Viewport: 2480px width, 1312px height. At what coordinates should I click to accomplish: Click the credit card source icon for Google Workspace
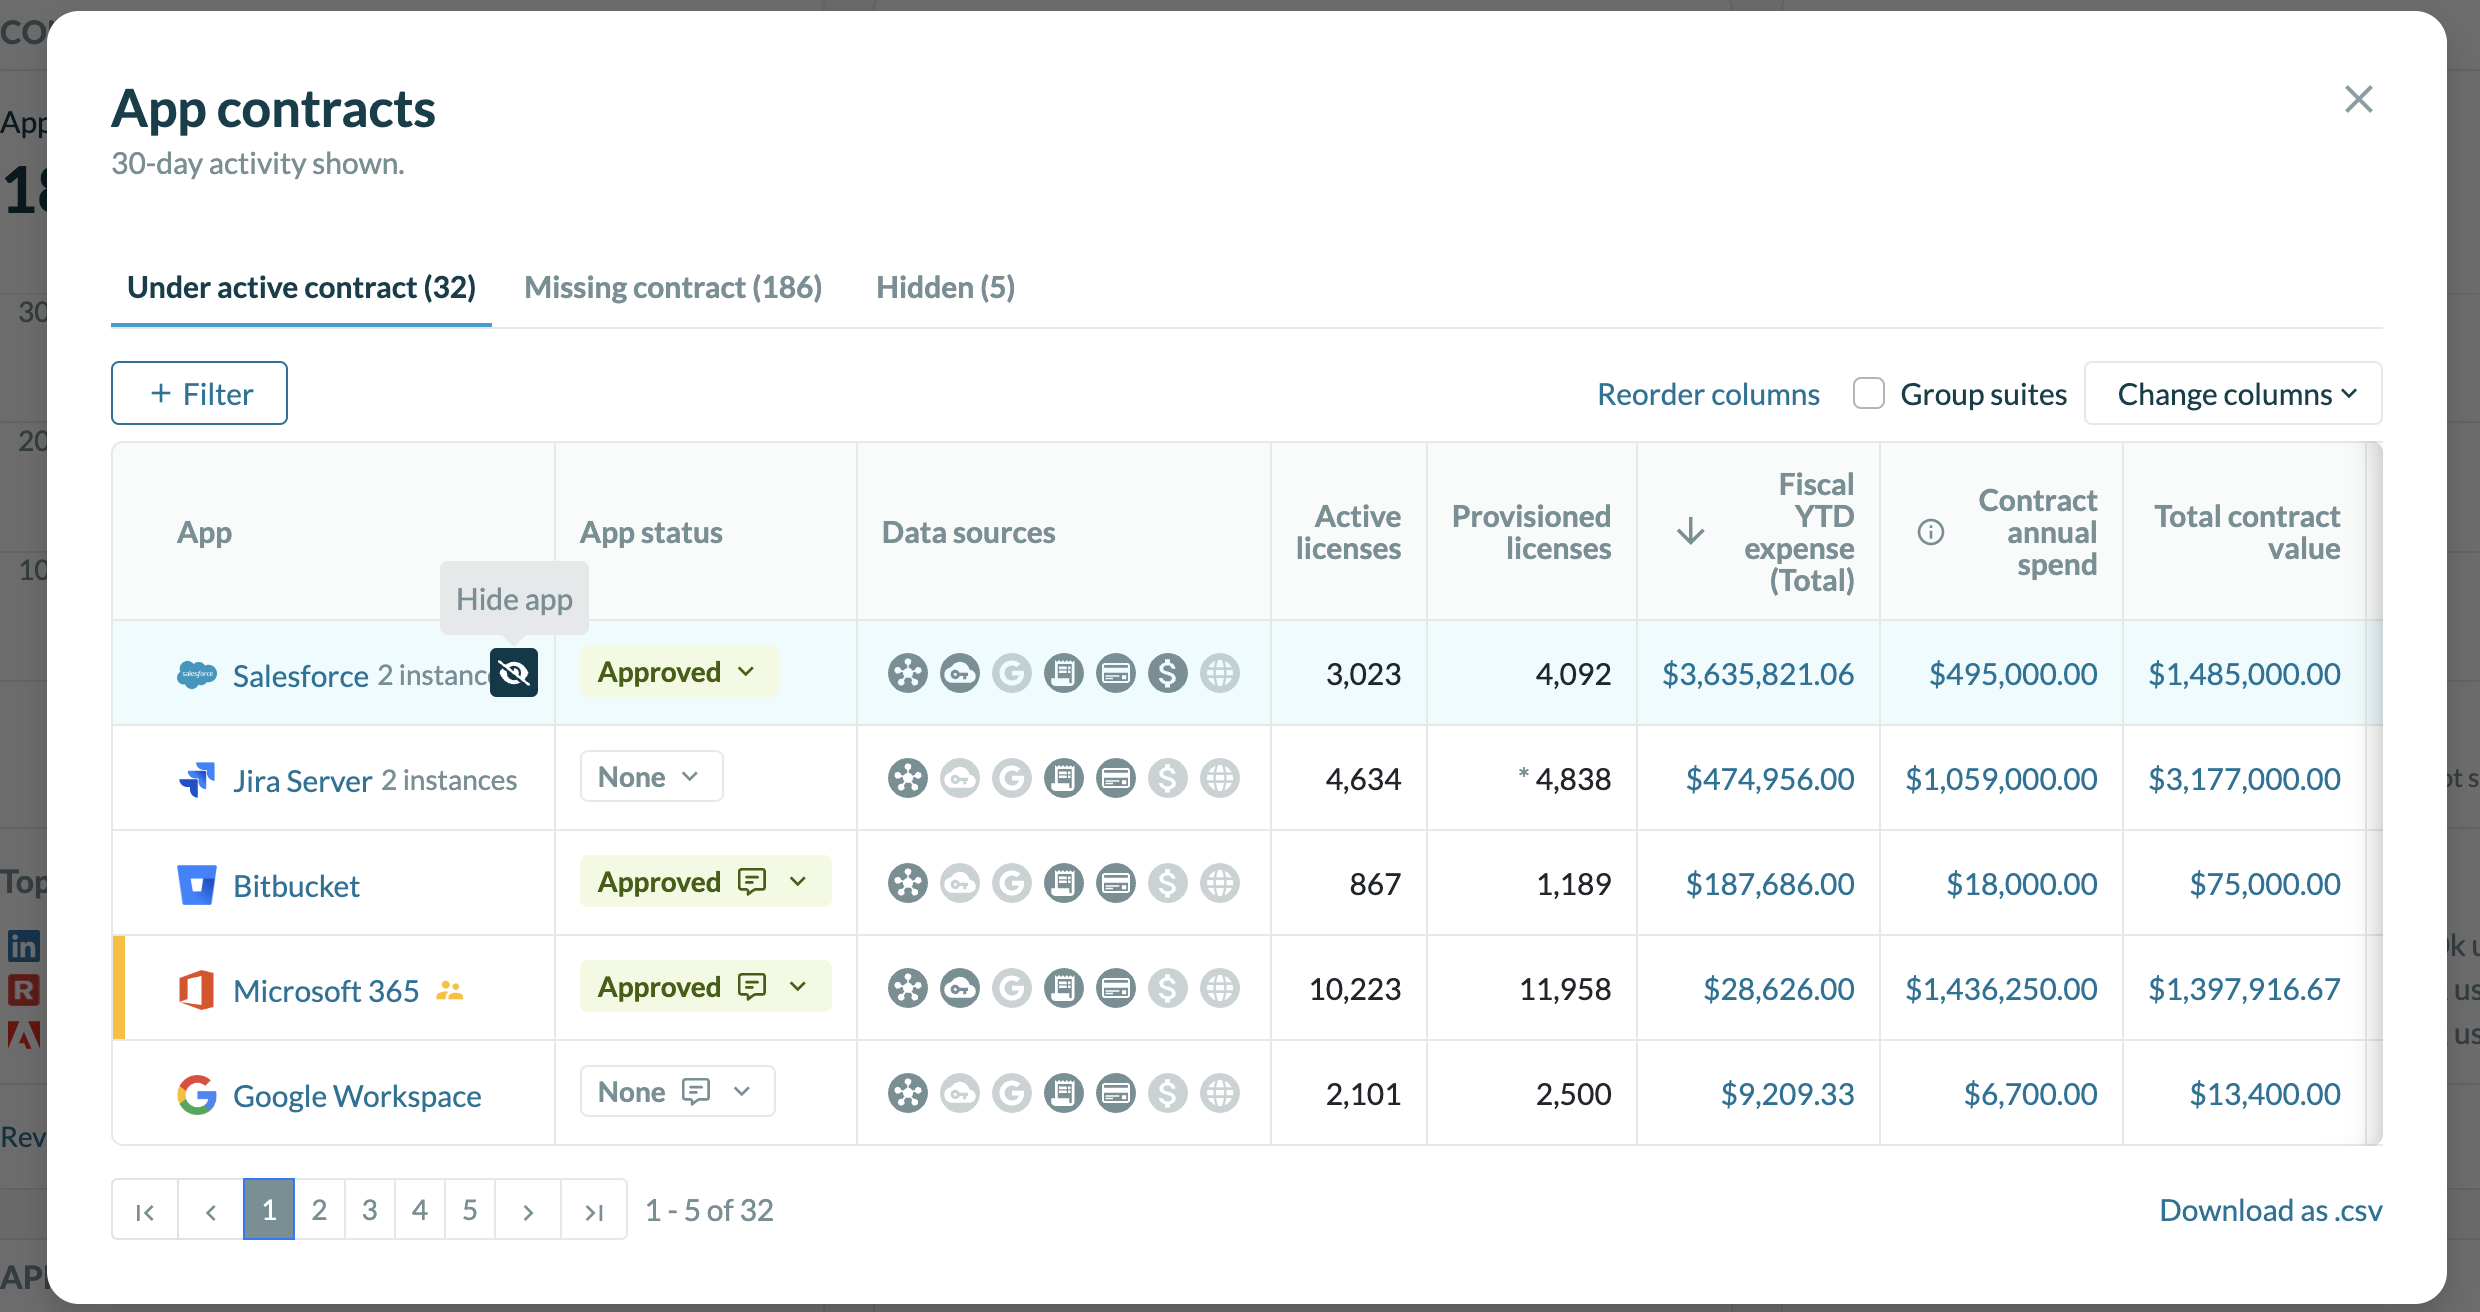(x=1115, y=1093)
